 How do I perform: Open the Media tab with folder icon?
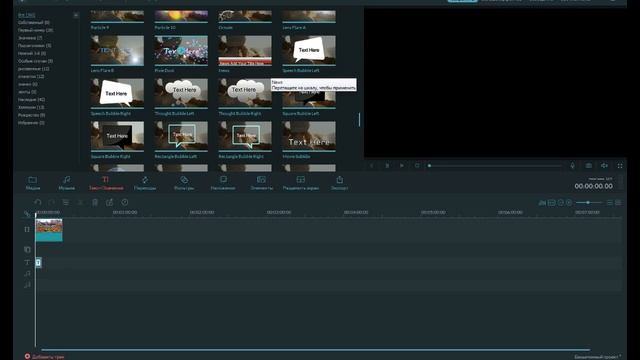point(33,183)
